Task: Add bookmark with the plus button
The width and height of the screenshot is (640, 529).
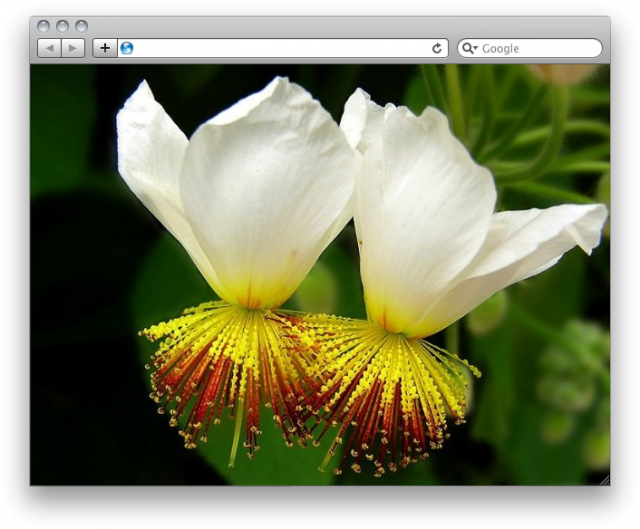Action: pyautogui.click(x=105, y=48)
